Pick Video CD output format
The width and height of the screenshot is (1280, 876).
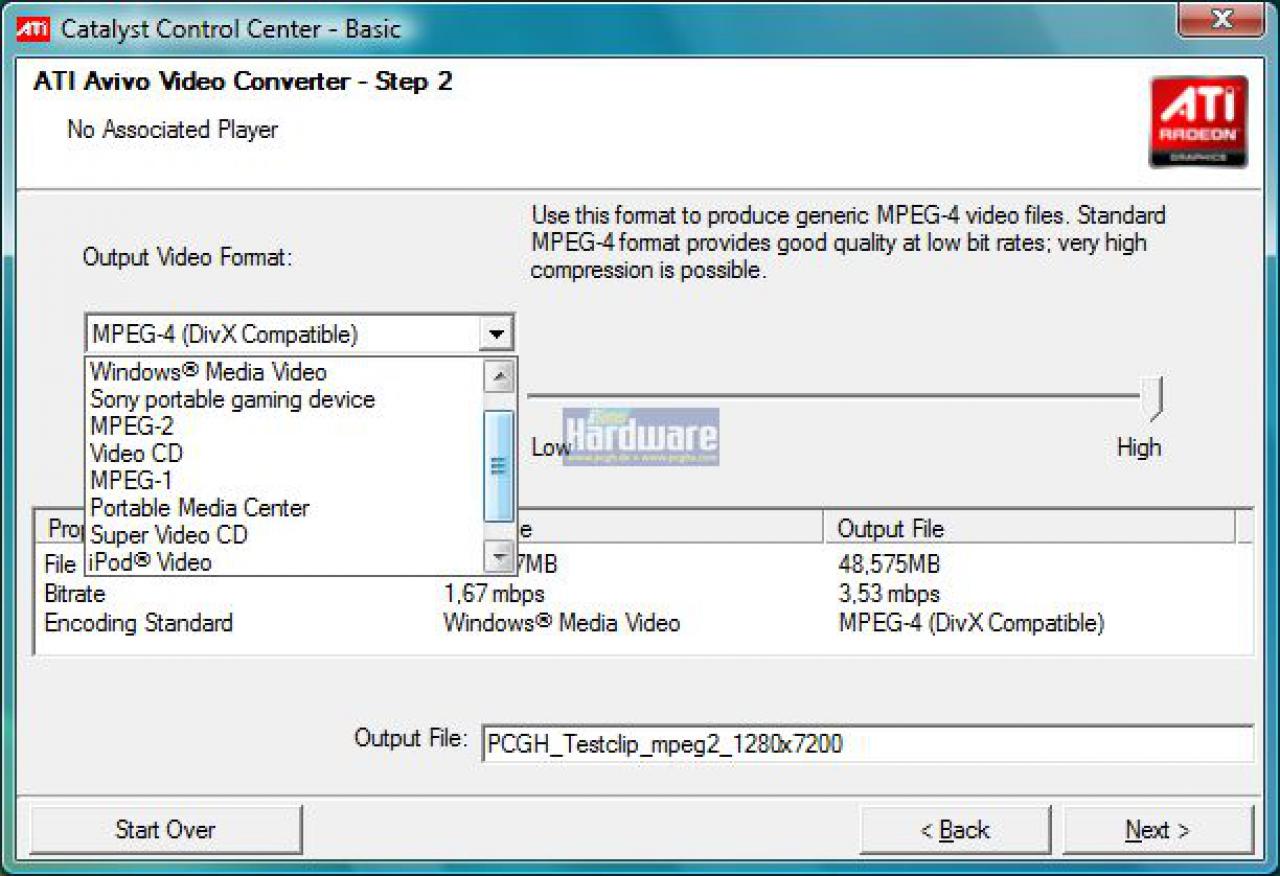(136, 453)
